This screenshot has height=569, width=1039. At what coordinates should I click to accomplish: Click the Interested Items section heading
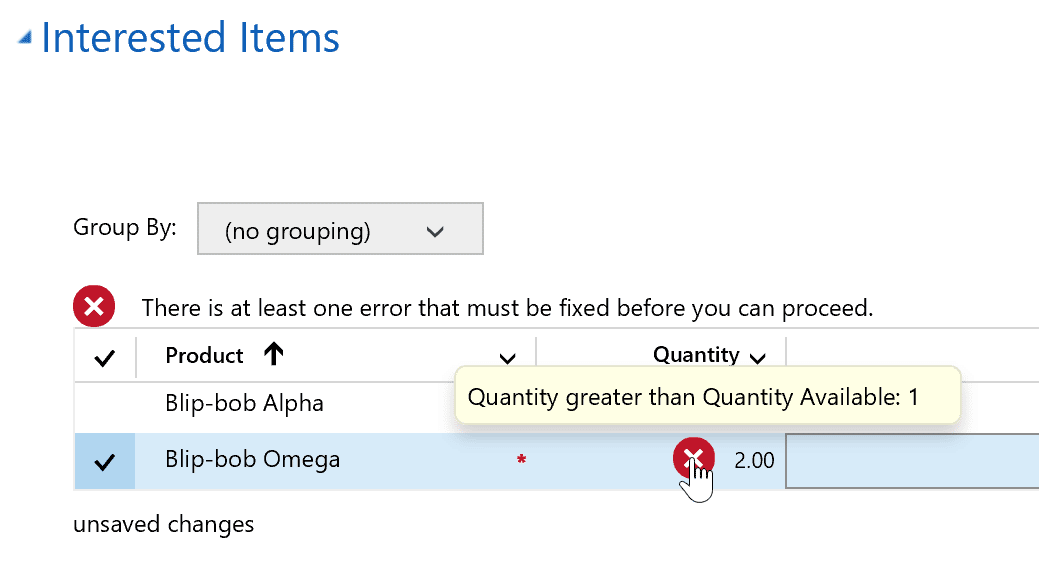190,38
